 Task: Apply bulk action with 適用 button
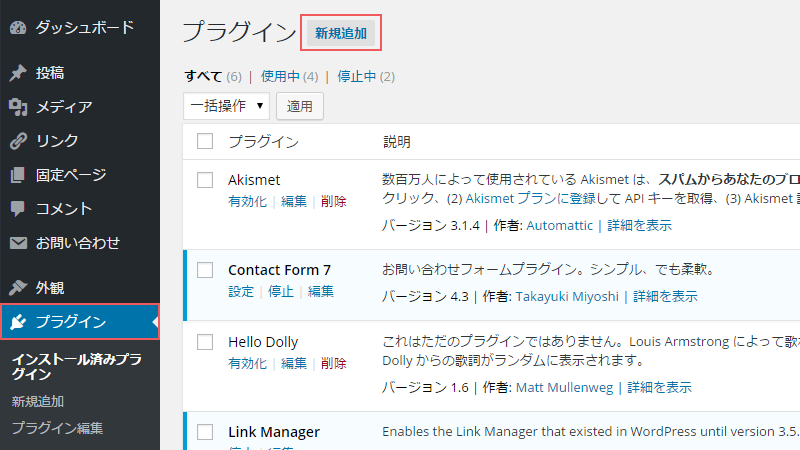tap(299, 106)
